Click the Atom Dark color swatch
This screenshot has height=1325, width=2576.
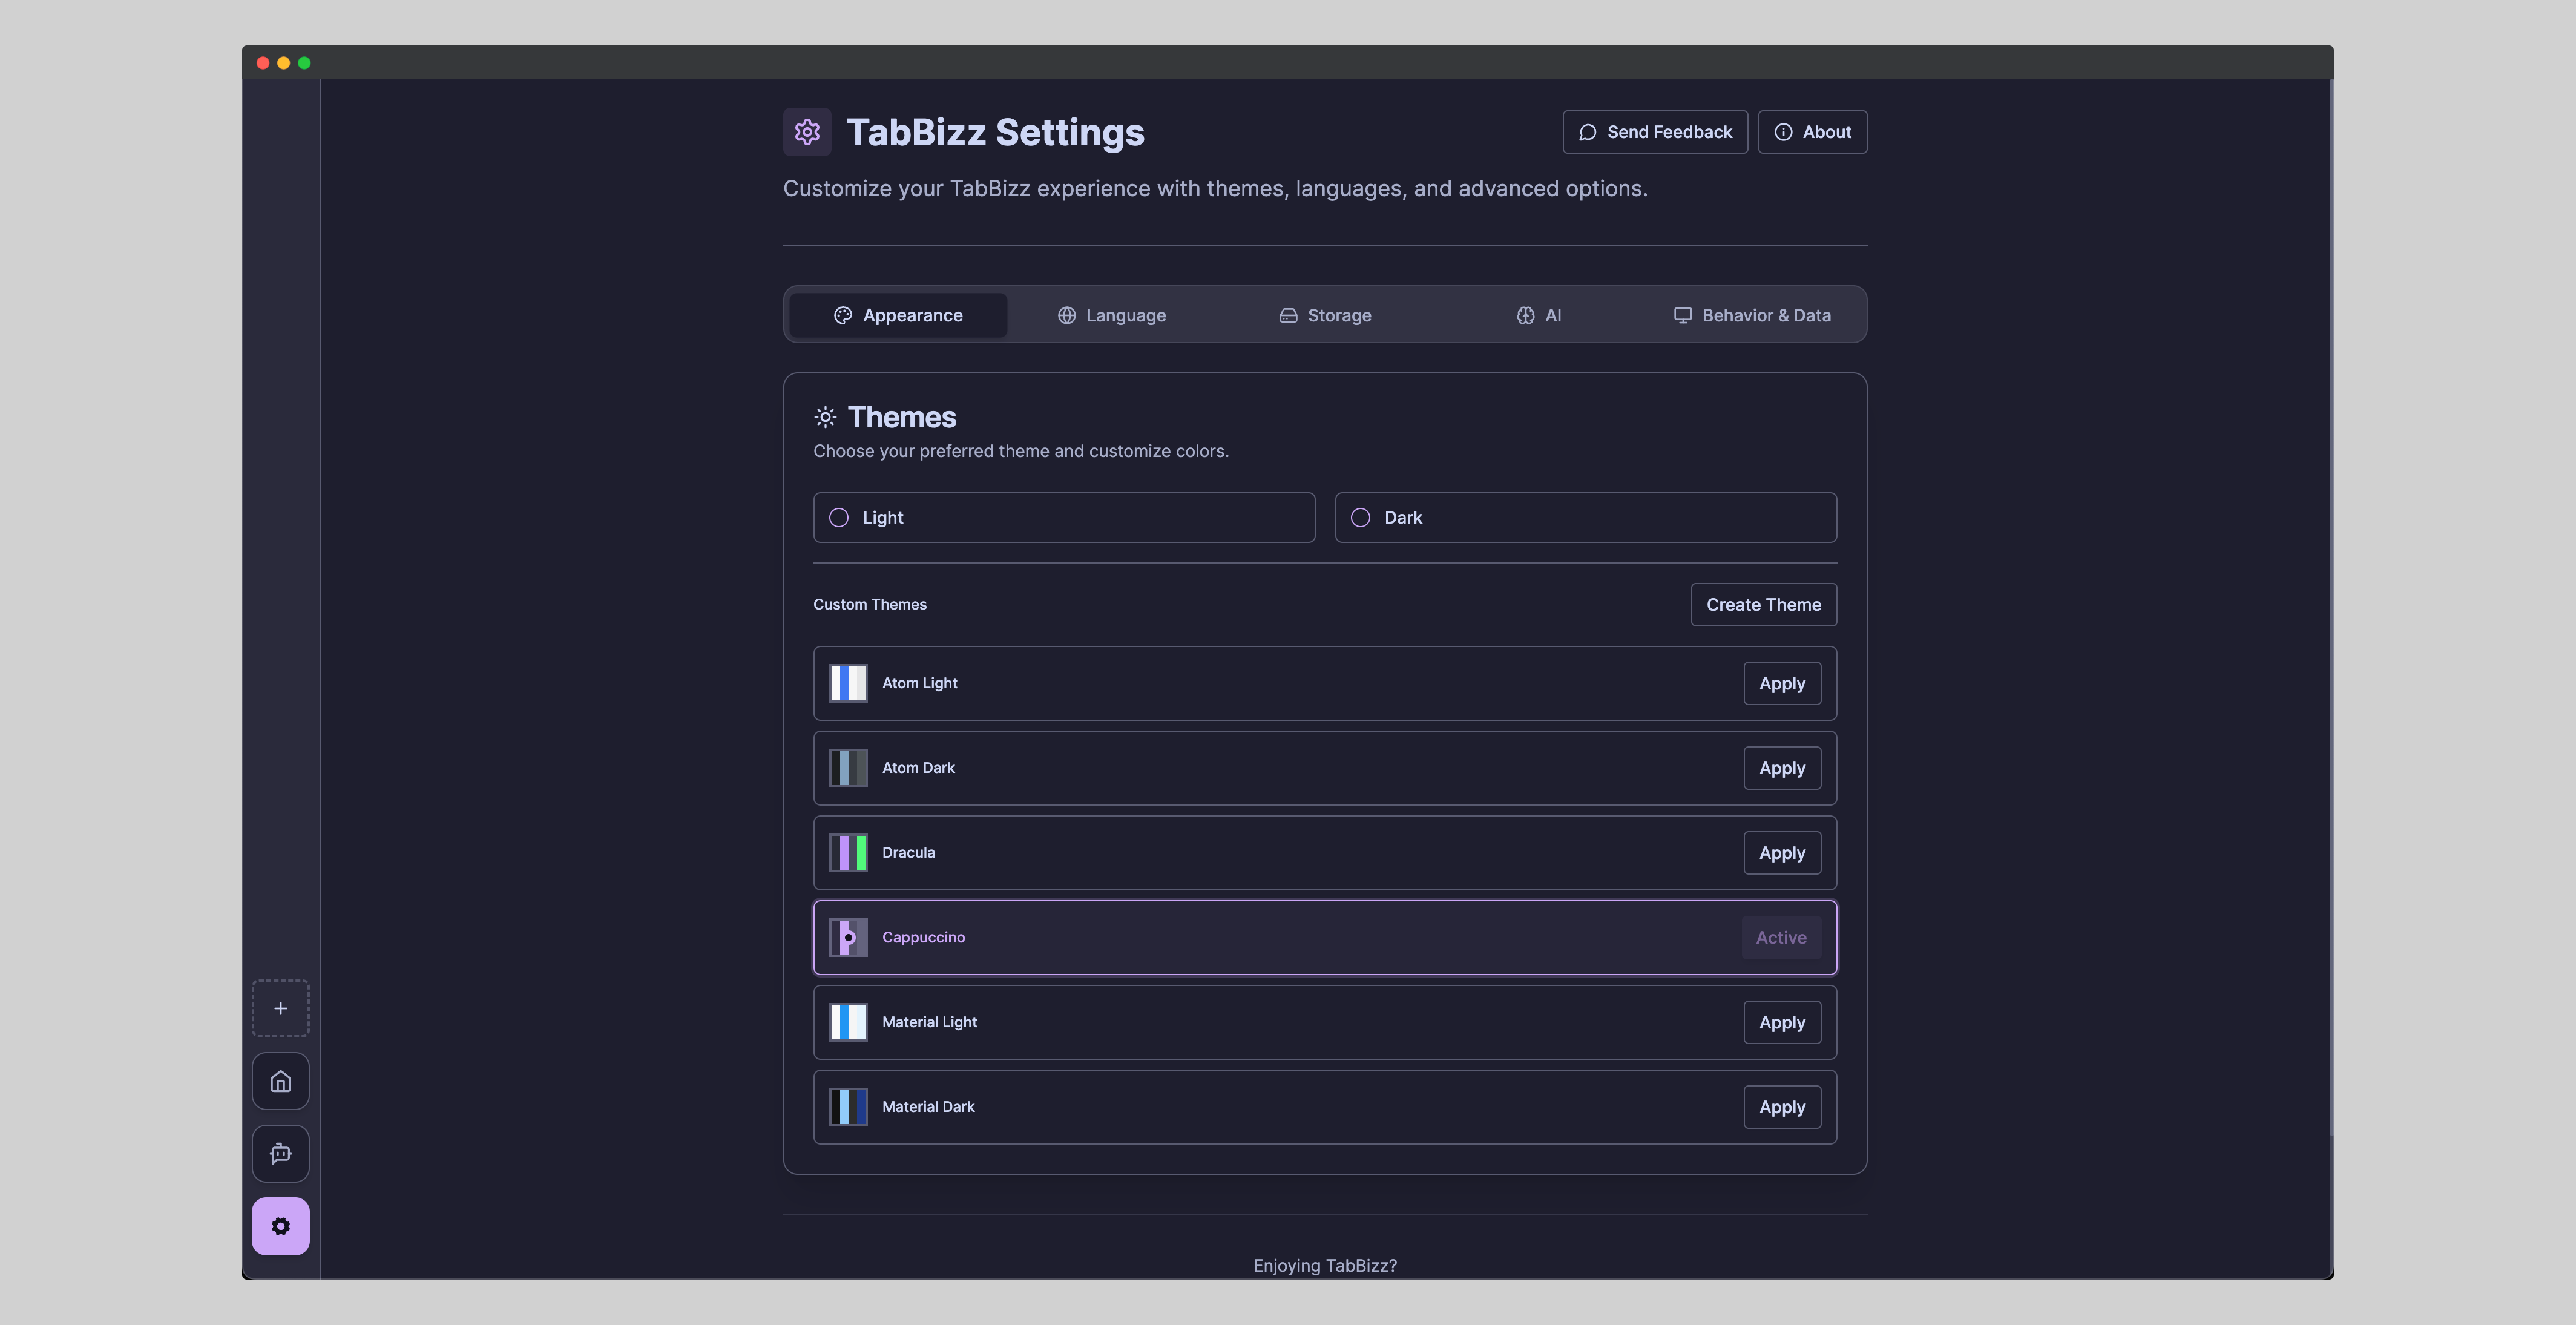pyautogui.click(x=848, y=768)
